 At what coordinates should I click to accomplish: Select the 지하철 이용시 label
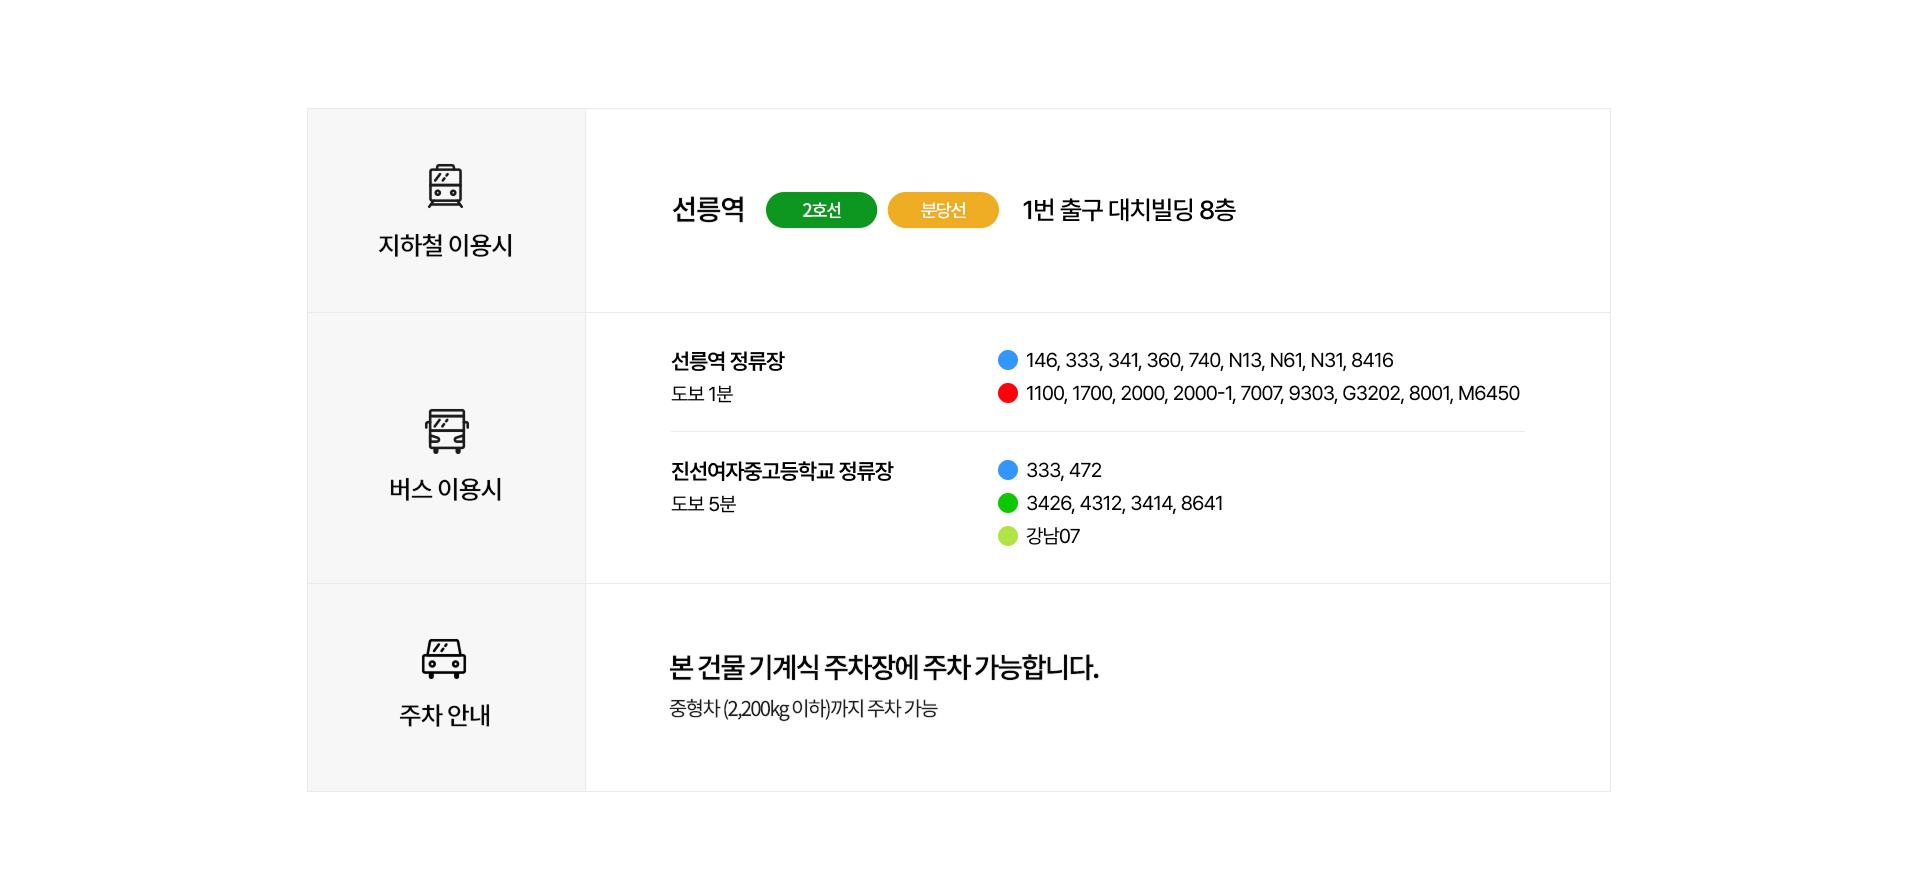tap(445, 245)
